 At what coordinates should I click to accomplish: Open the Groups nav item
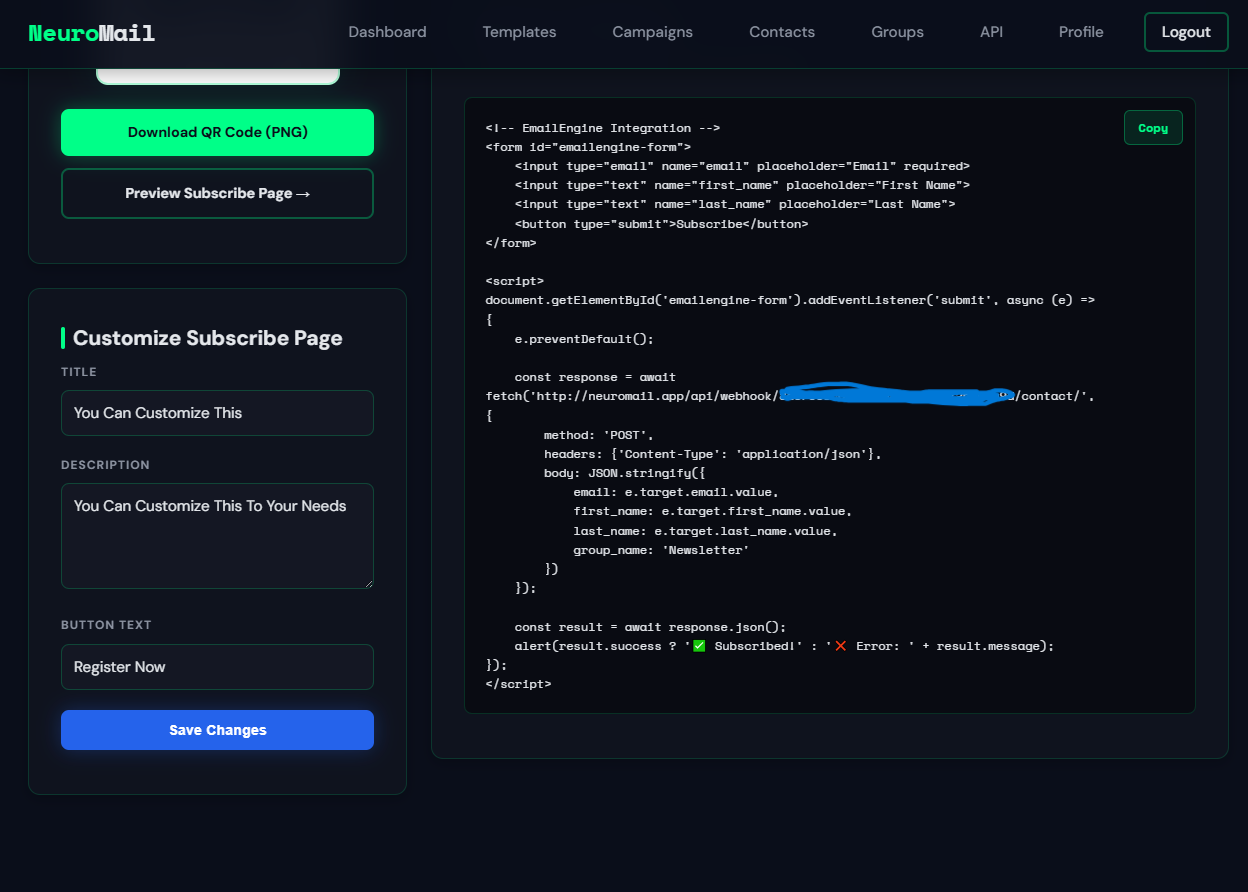tap(897, 32)
